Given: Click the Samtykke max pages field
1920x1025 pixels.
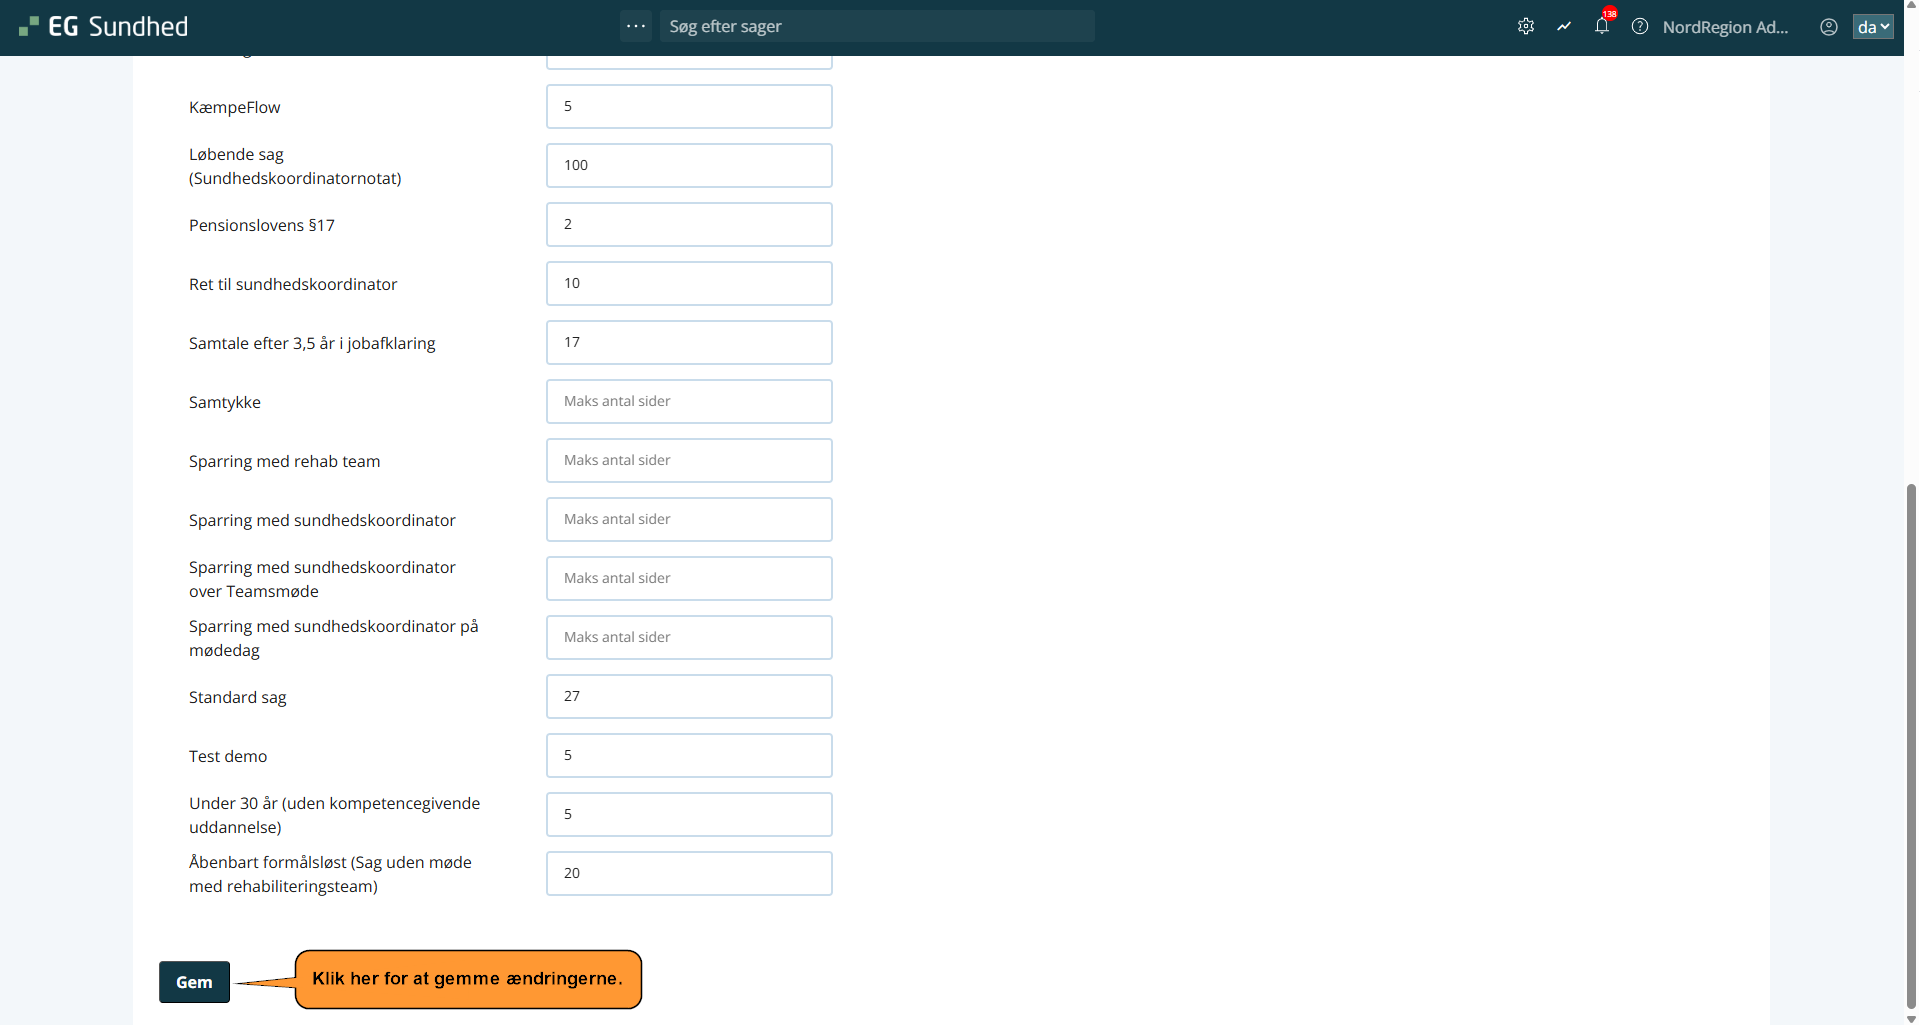Looking at the screenshot, I should (689, 401).
